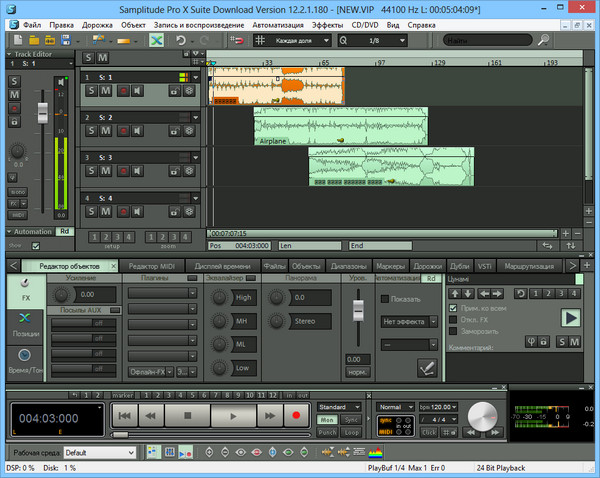Open the CD/DVD menu

(x=365, y=25)
